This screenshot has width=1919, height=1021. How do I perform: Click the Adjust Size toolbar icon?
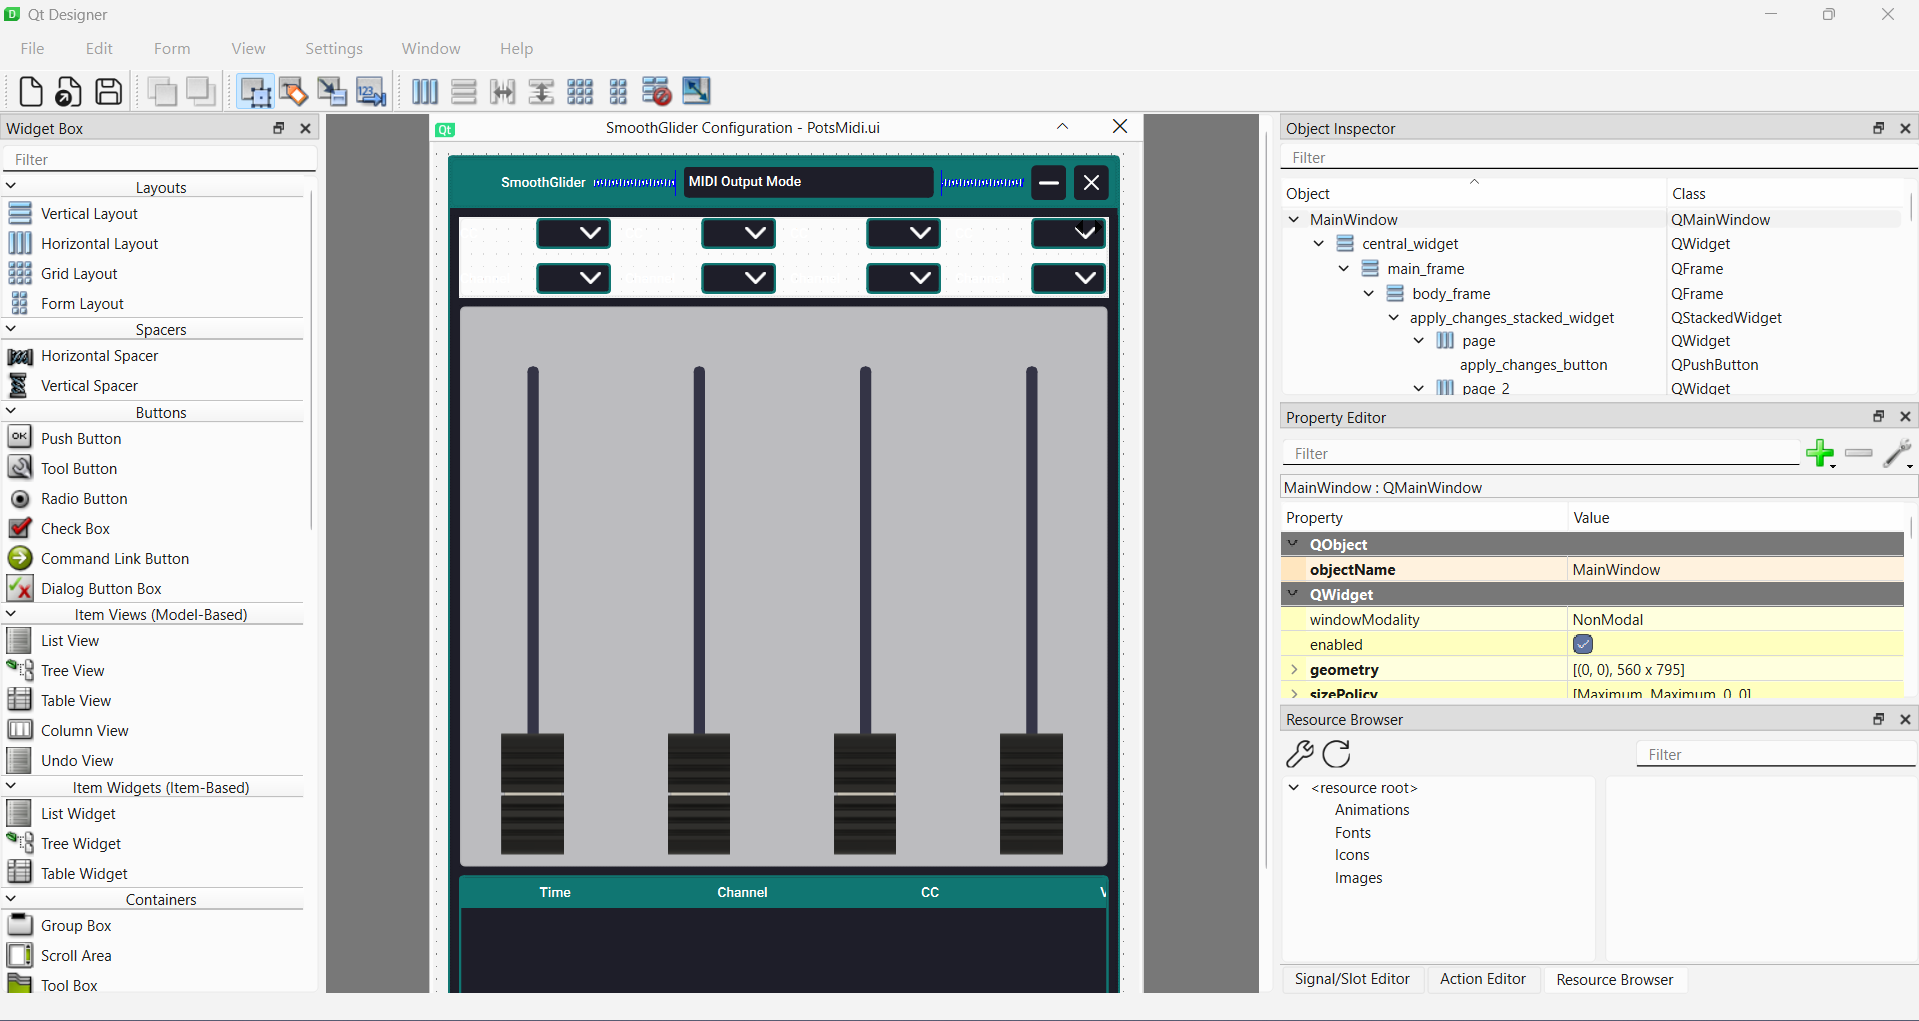point(696,91)
